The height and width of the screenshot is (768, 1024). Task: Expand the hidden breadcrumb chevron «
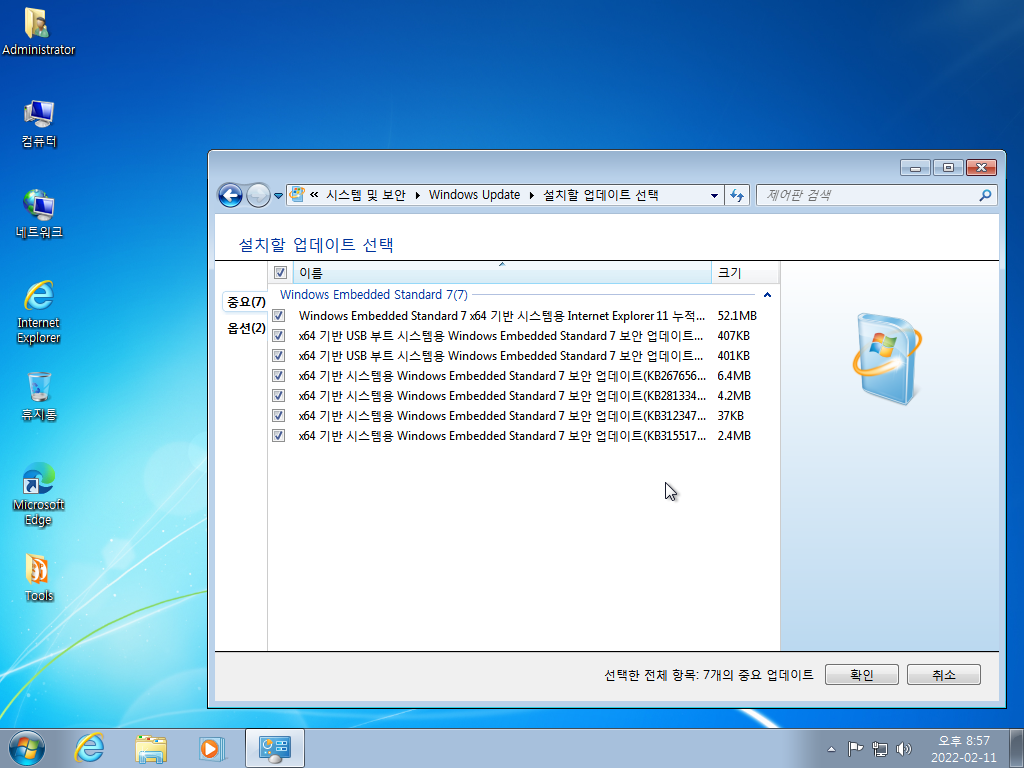click(x=314, y=195)
